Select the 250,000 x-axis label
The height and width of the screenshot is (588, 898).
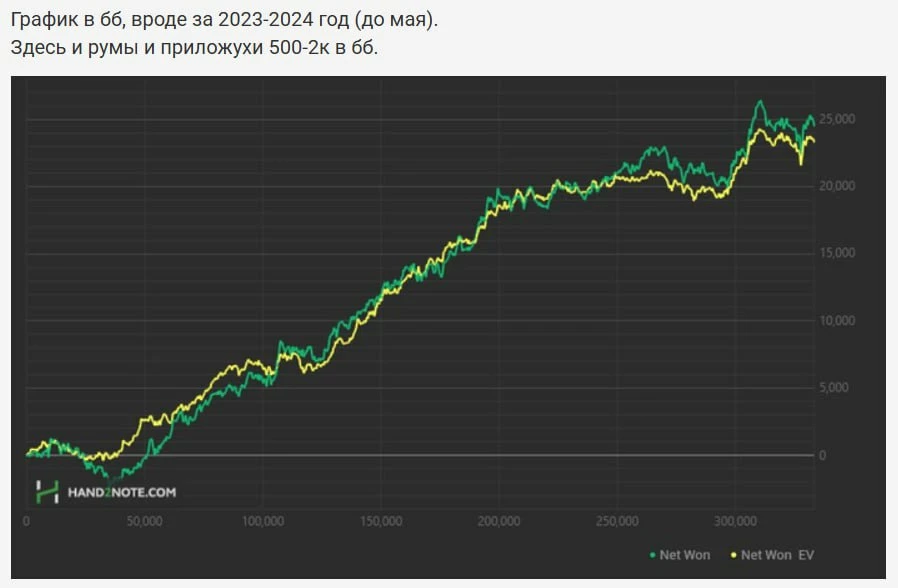pyautogui.click(x=617, y=521)
